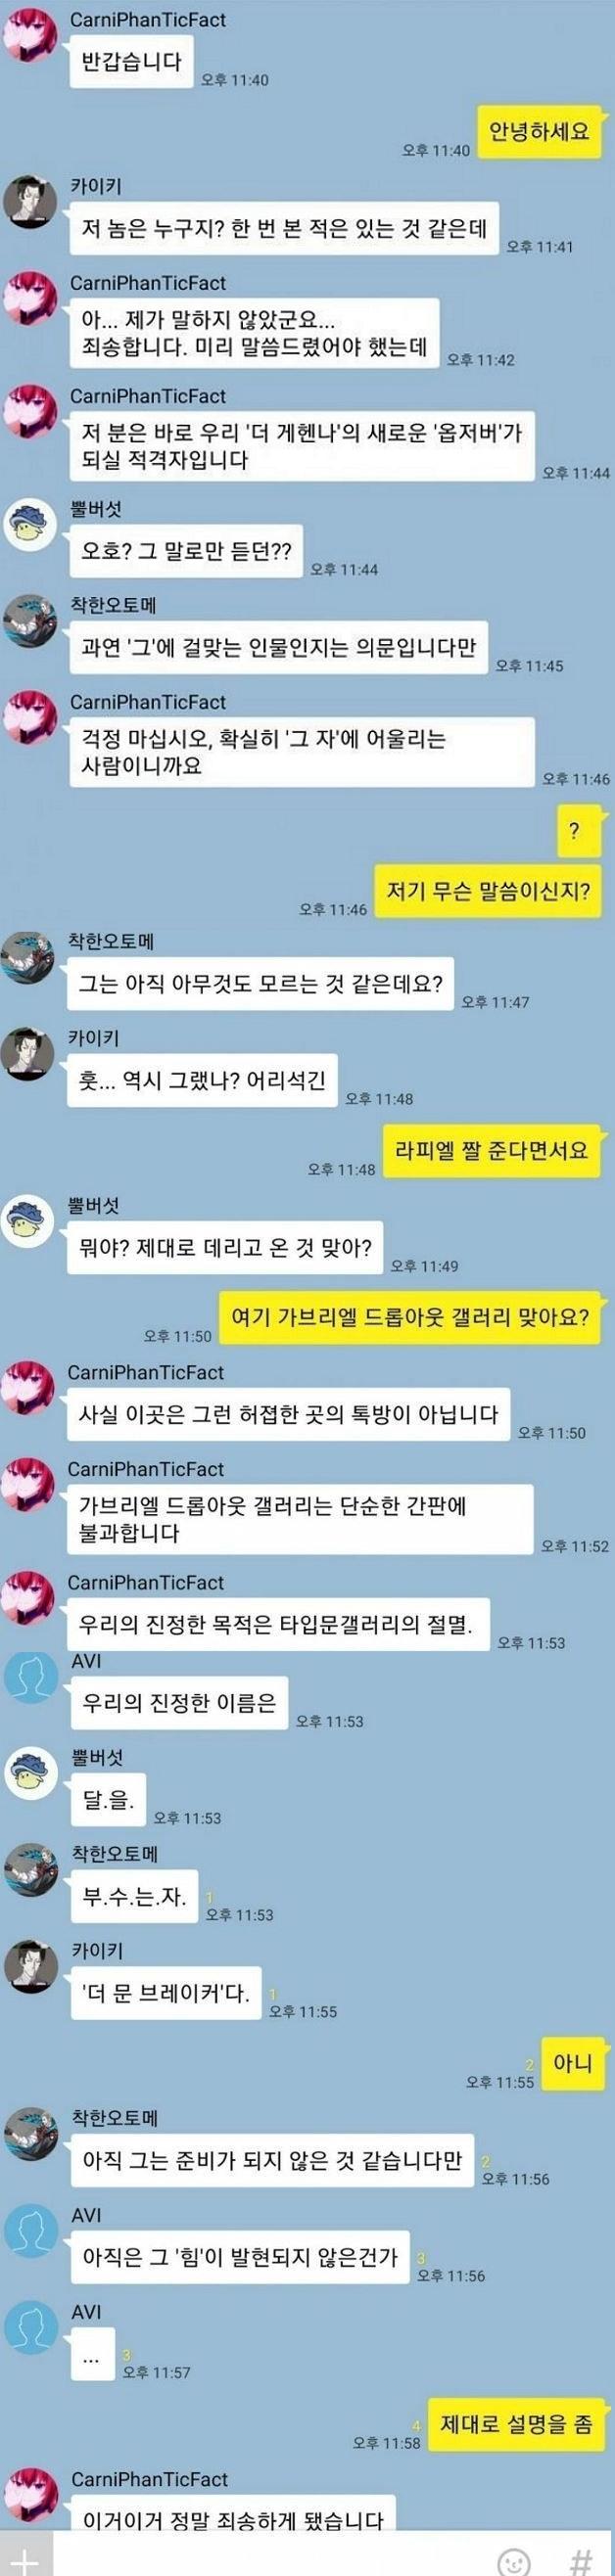
Task: Select the yellow '안녕하세요' message bubble
Action: [539, 131]
